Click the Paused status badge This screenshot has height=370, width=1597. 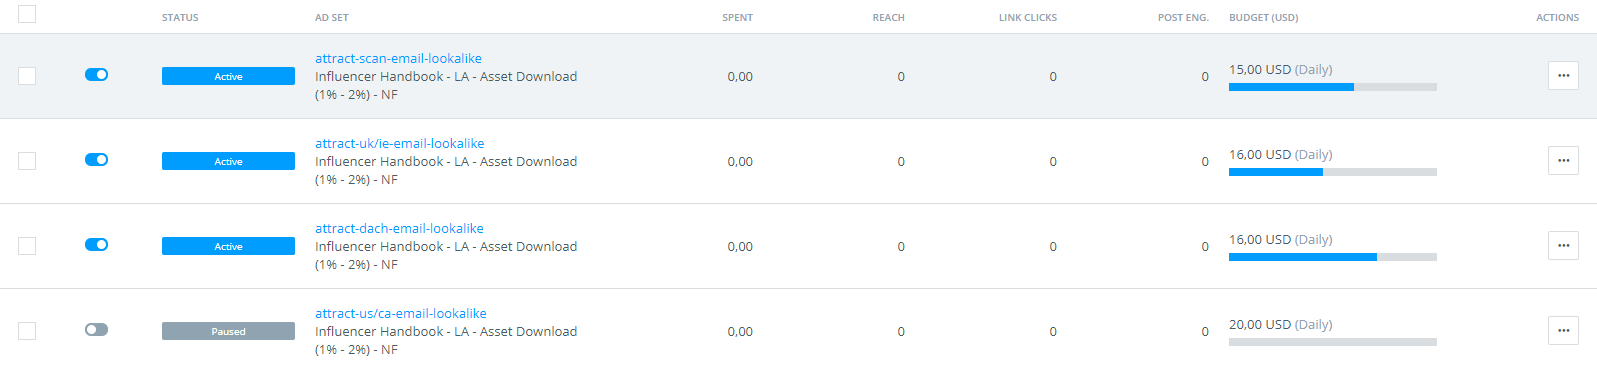pos(228,331)
